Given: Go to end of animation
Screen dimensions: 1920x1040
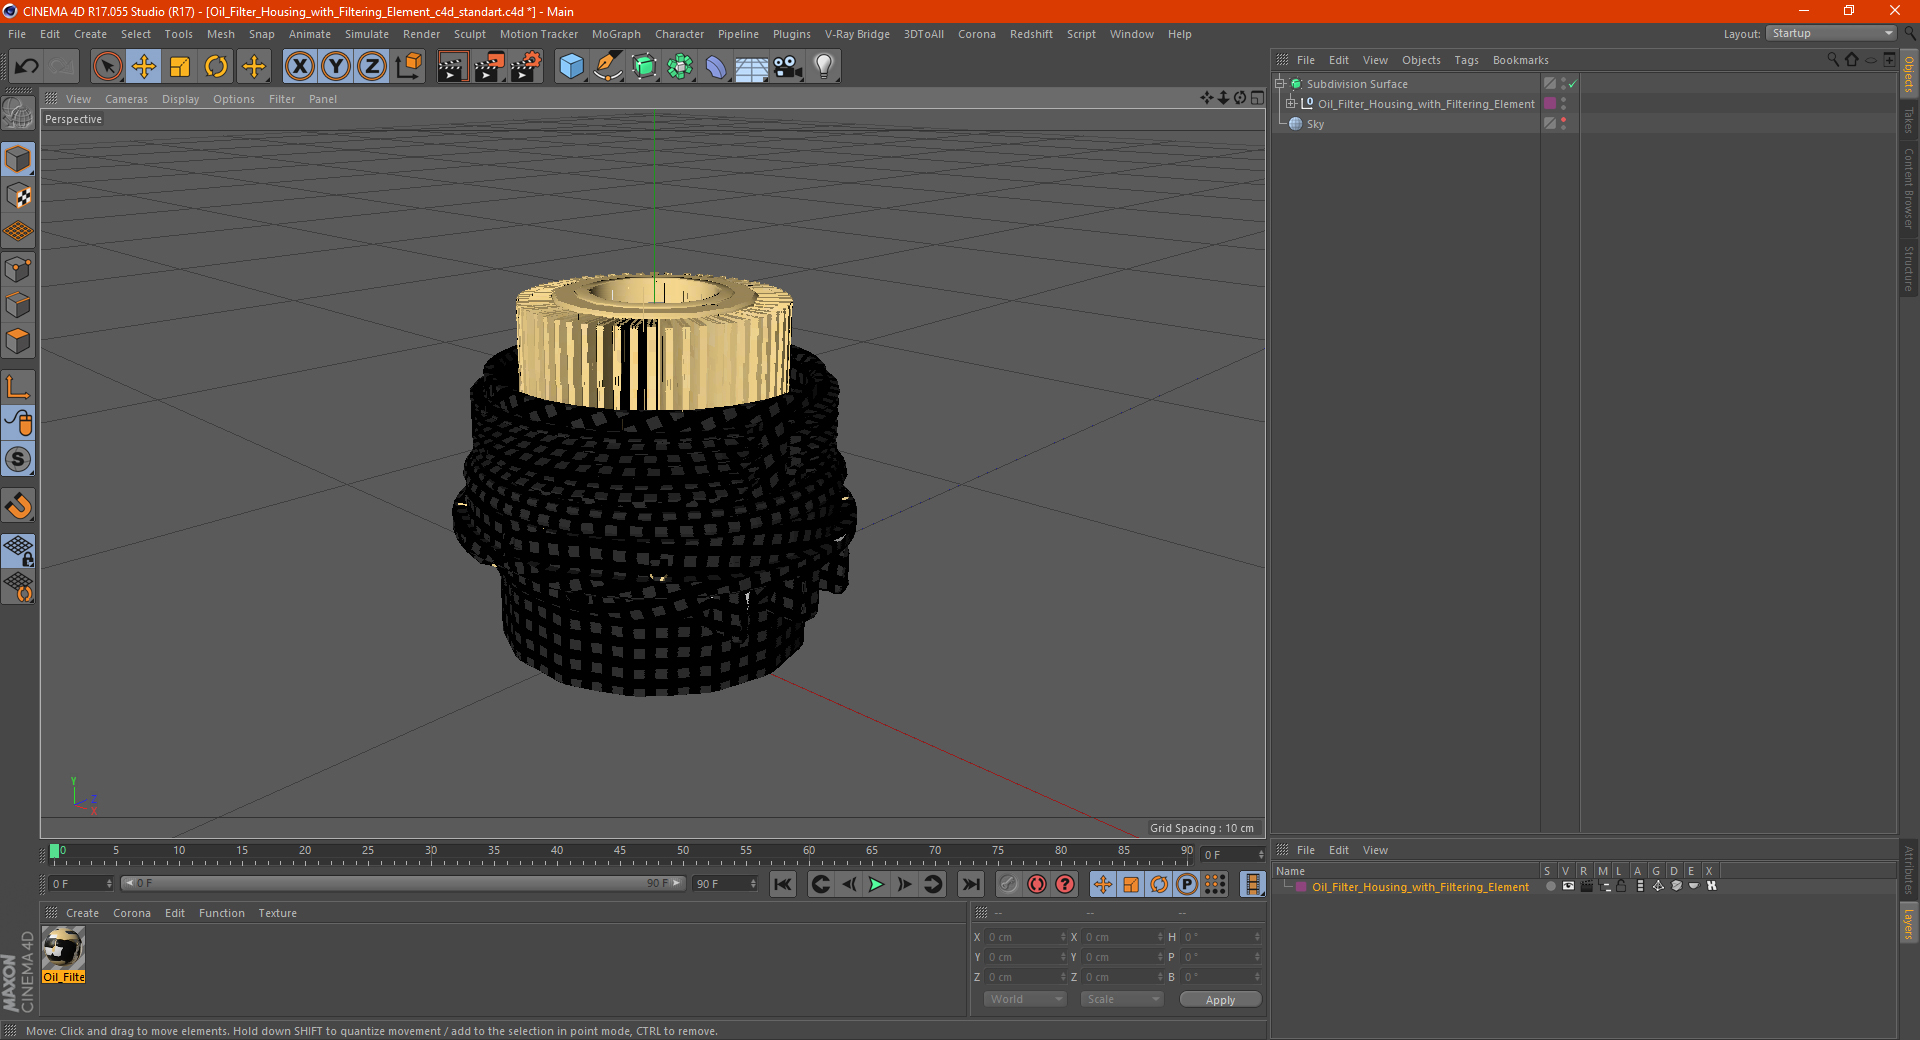Looking at the screenshot, I should 970,884.
